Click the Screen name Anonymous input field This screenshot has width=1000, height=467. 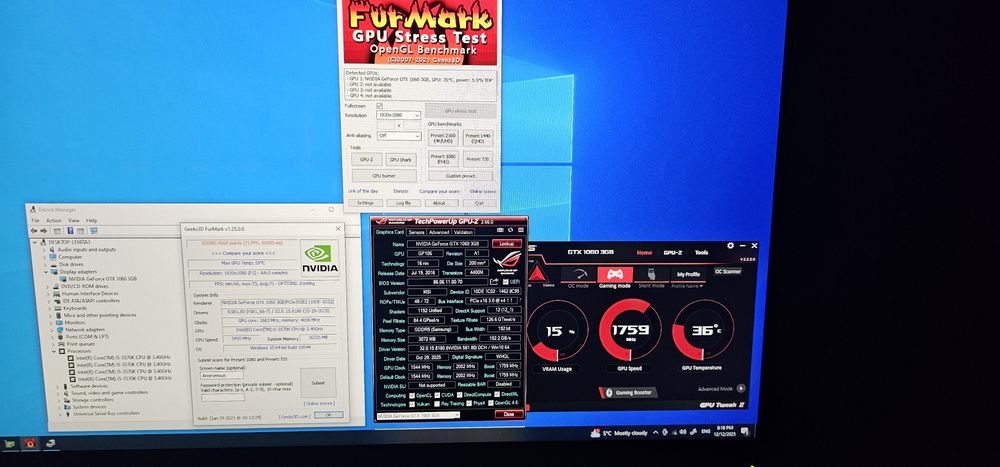pos(222,375)
